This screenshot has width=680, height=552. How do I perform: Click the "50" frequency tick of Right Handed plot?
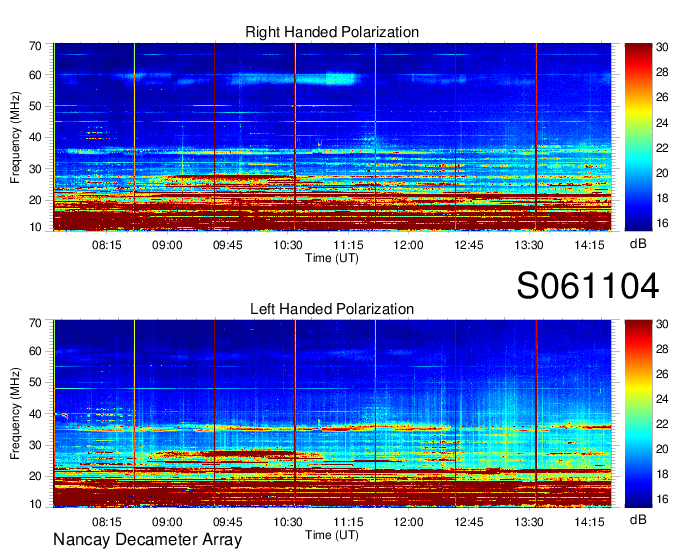(35, 106)
